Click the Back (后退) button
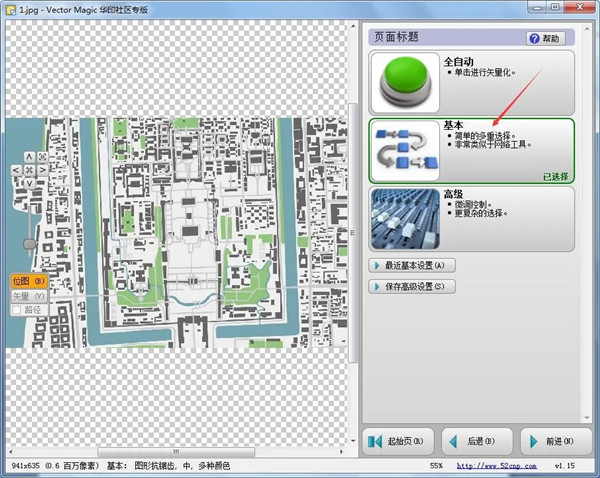This screenshot has height=478, width=600. [x=475, y=441]
